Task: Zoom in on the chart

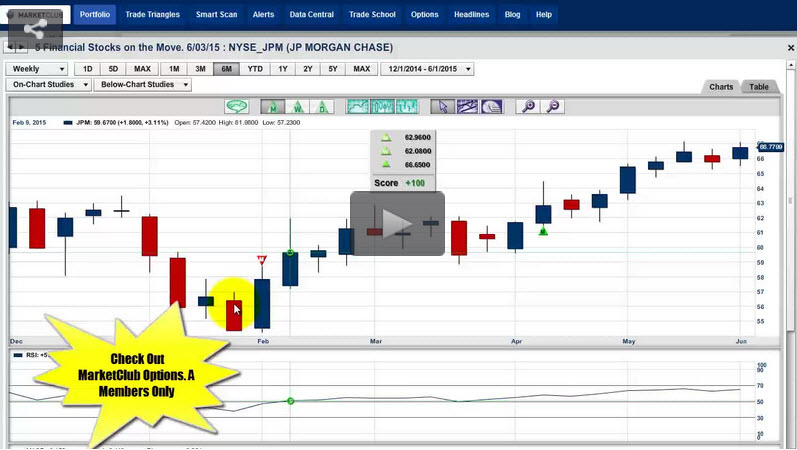Action: [x=528, y=106]
